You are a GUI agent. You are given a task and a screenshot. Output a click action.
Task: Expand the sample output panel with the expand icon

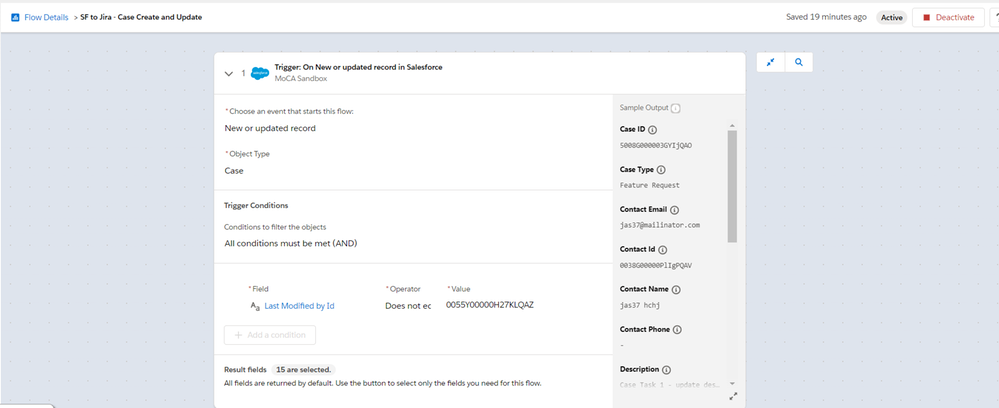coord(733,397)
